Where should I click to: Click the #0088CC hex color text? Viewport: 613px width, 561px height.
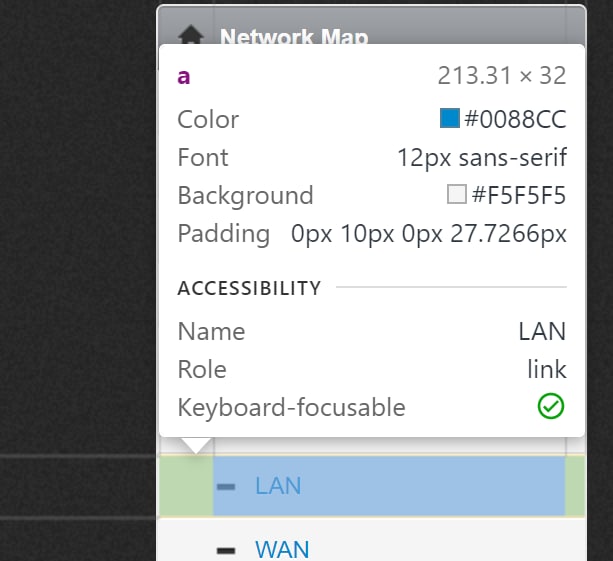(x=515, y=120)
